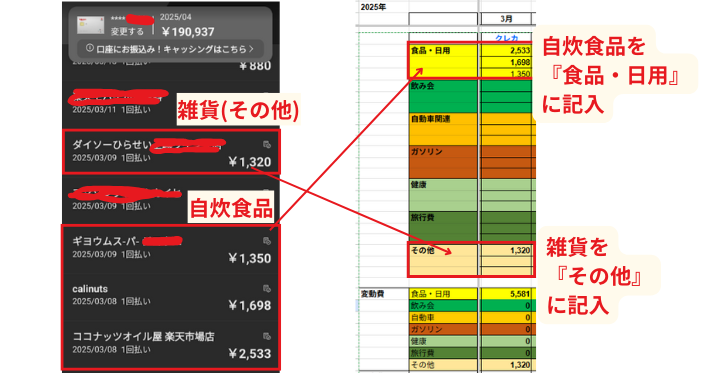Click the detail icon on calinuts row

[267, 289]
